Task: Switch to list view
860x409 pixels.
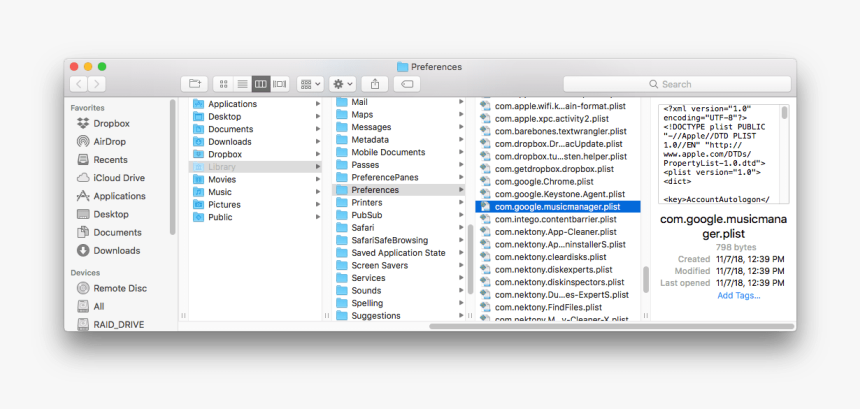Action: click(242, 84)
